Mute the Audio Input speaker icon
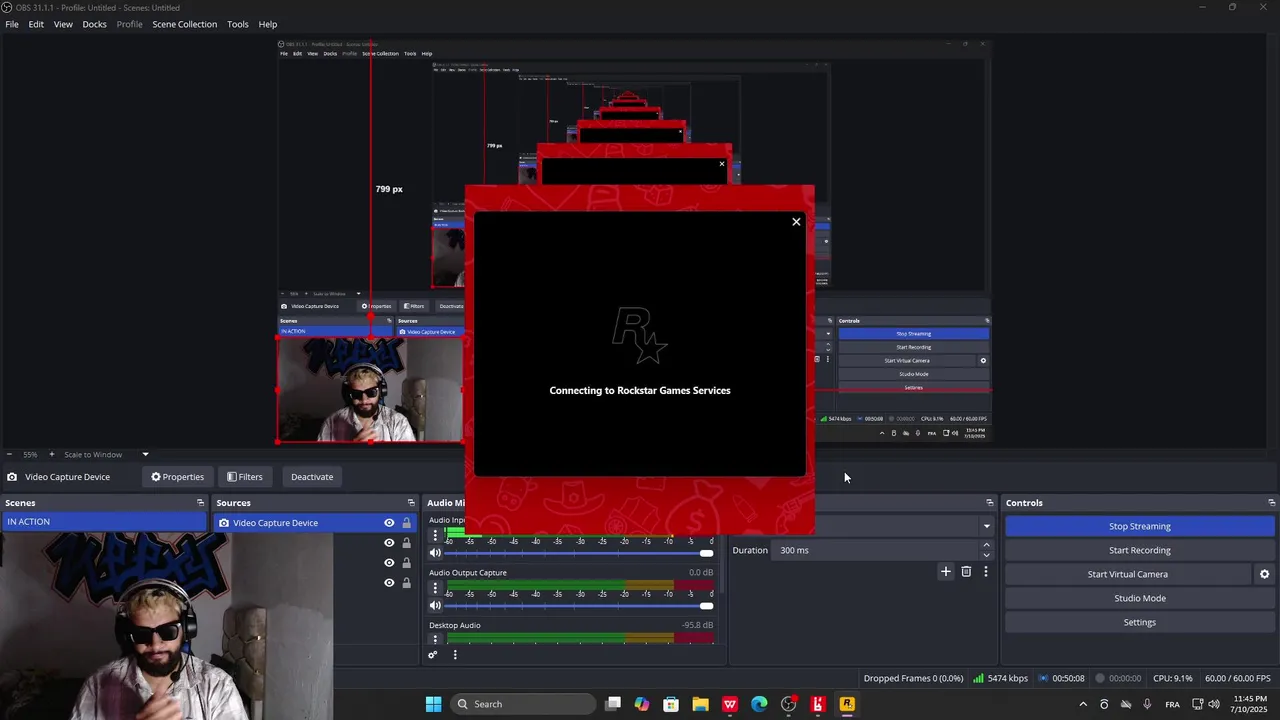Viewport: 1280px width, 720px height. (x=435, y=553)
